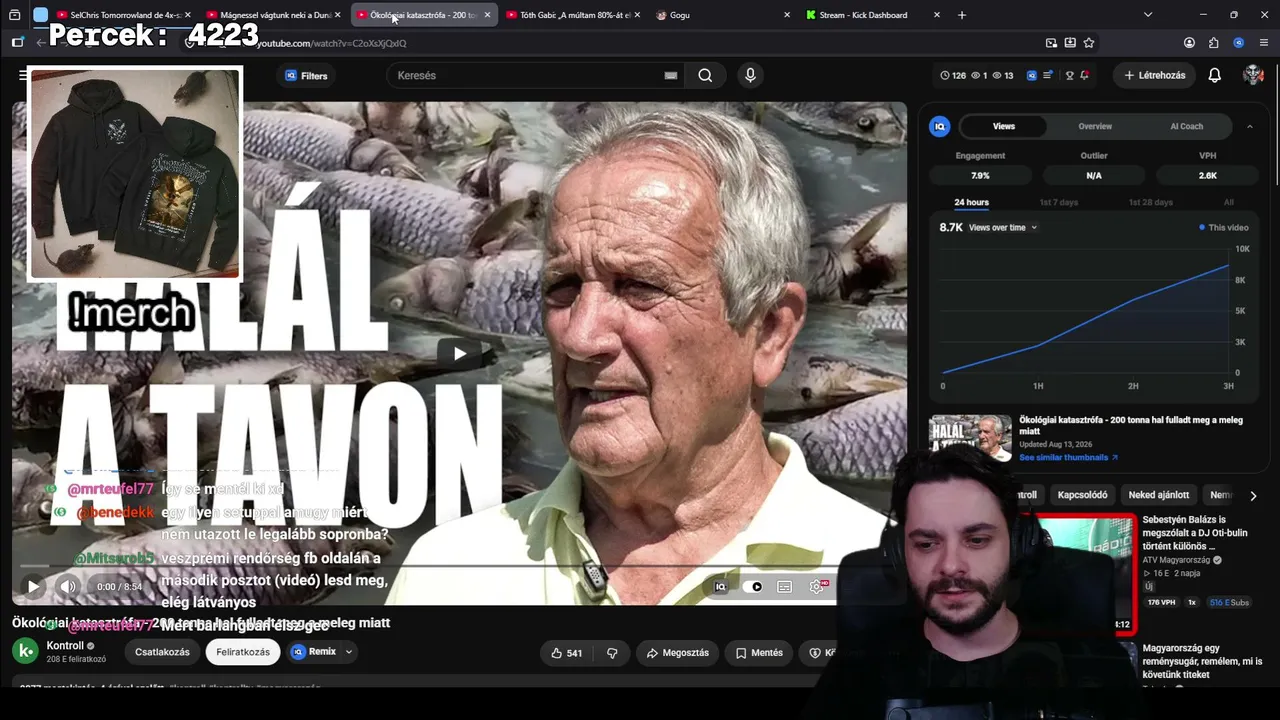Click the Halál a tavon thumbnail in vidIQ panel

tap(971, 437)
